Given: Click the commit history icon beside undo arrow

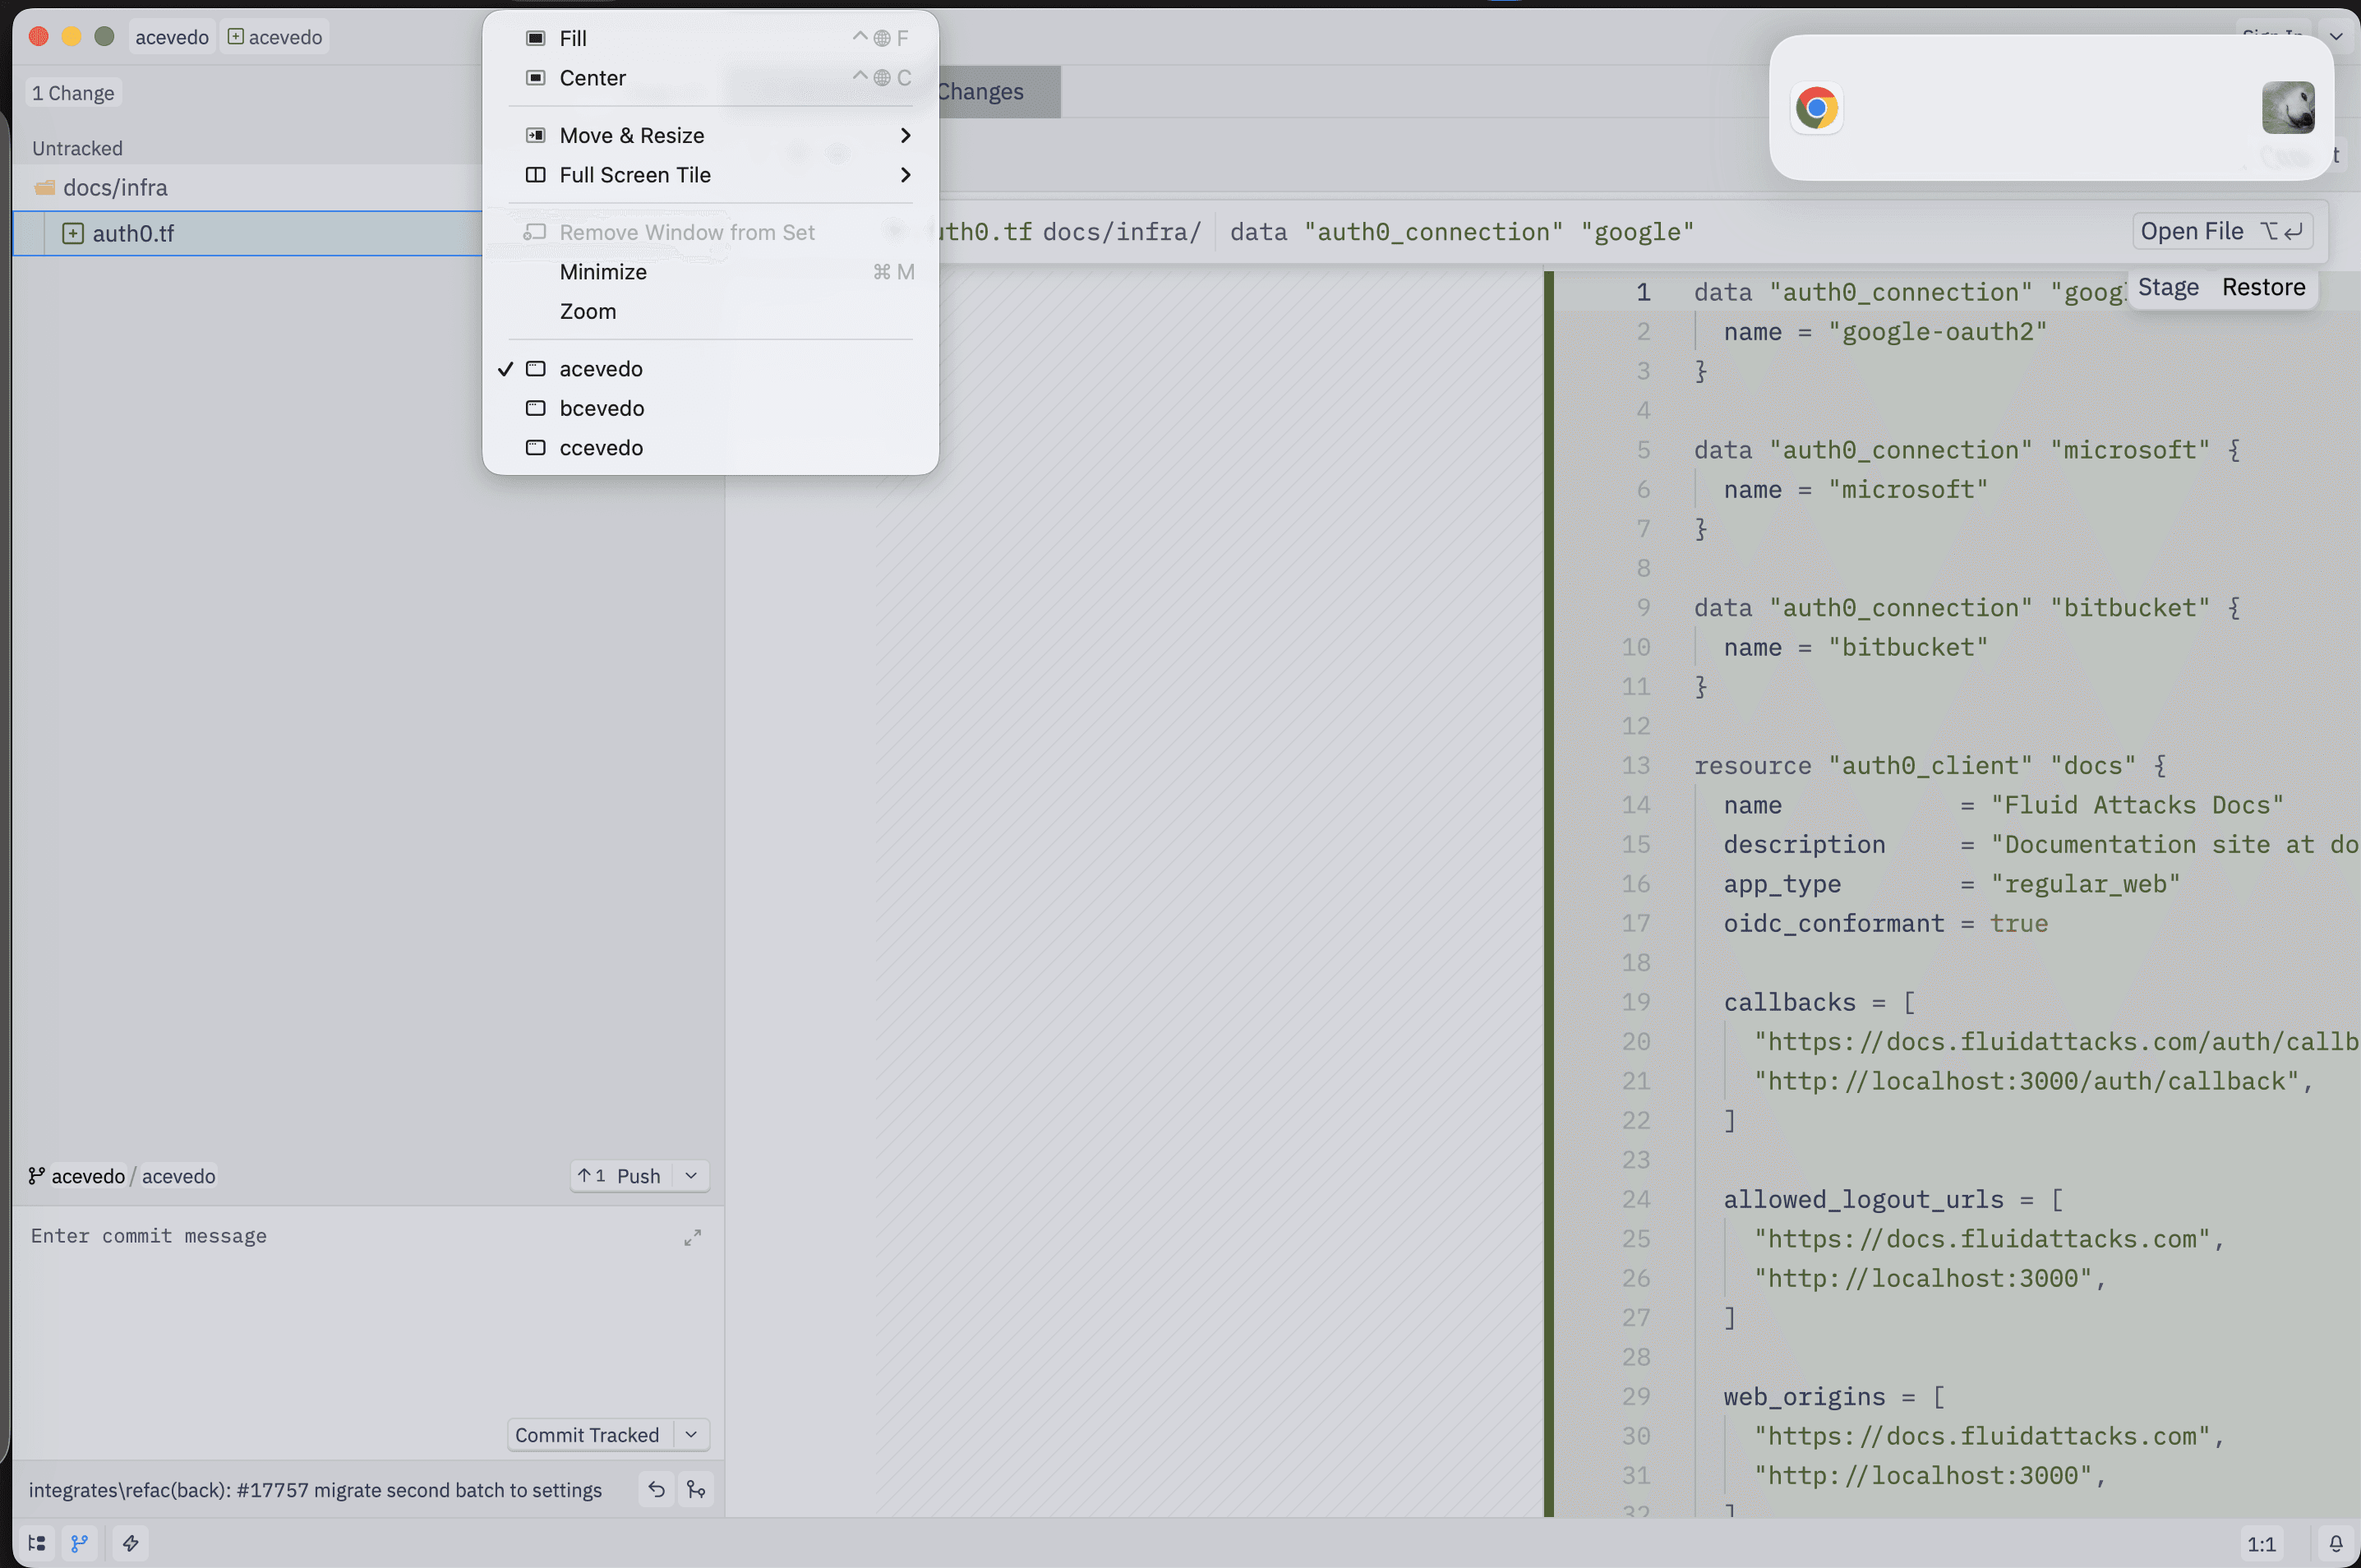Looking at the screenshot, I should pos(696,1490).
